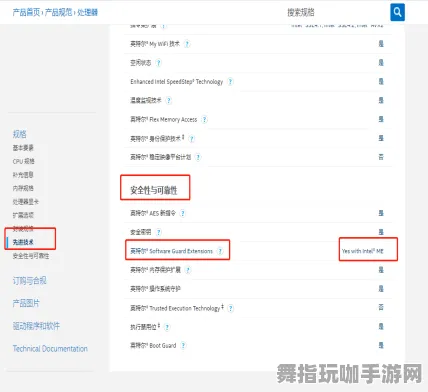The width and height of the screenshot is (428, 392).
Task: Show help icon beside 执行禁用位
Action: coord(167,327)
